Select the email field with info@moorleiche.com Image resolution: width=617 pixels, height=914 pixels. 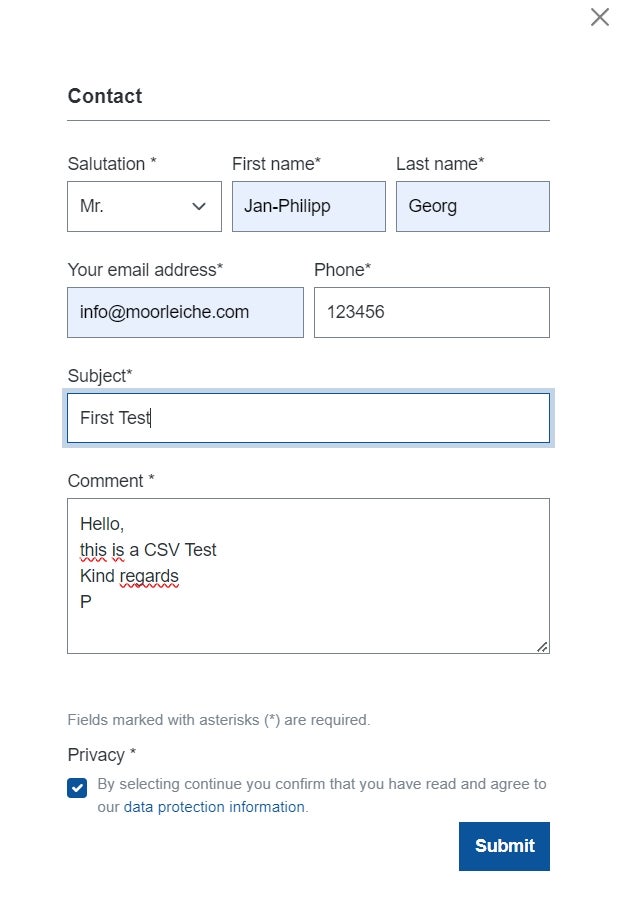pos(185,312)
